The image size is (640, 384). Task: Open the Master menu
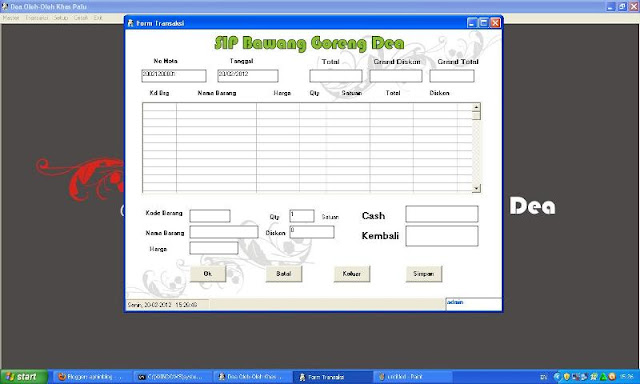click(x=11, y=18)
